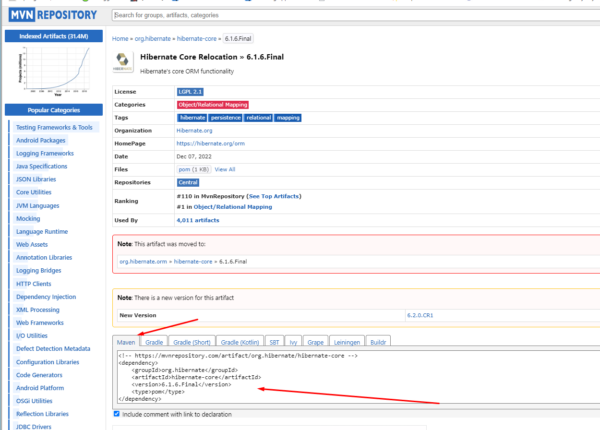This screenshot has width=600, height=430.
Task: Open the Buildr tab
Action: point(378,342)
